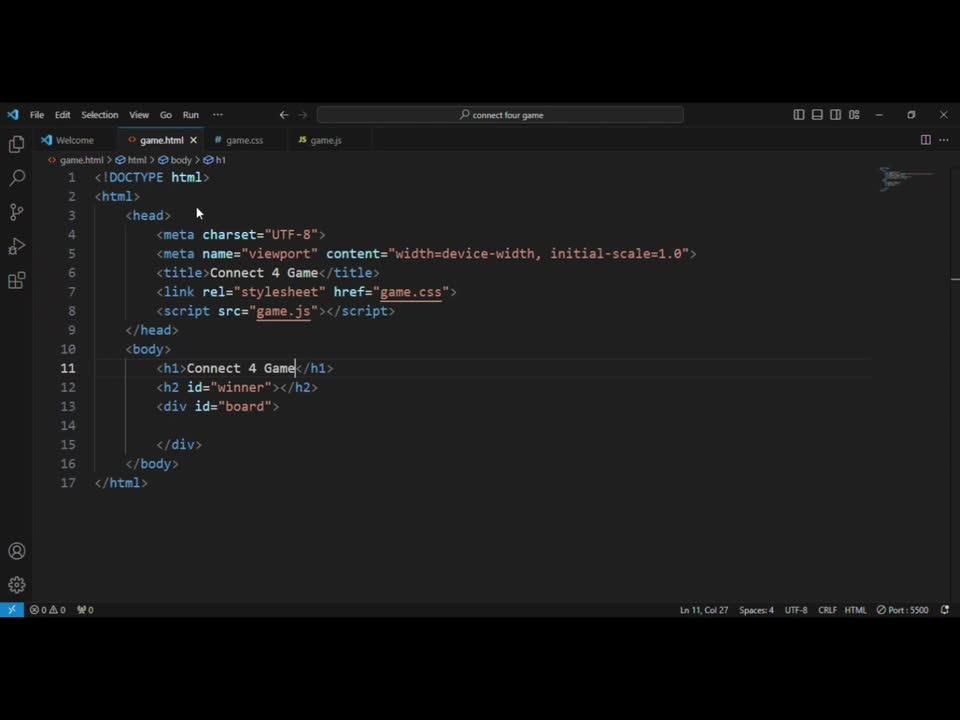Viewport: 960px width, 720px height.
Task: Open the Run menu
Action: pos(191,114)
